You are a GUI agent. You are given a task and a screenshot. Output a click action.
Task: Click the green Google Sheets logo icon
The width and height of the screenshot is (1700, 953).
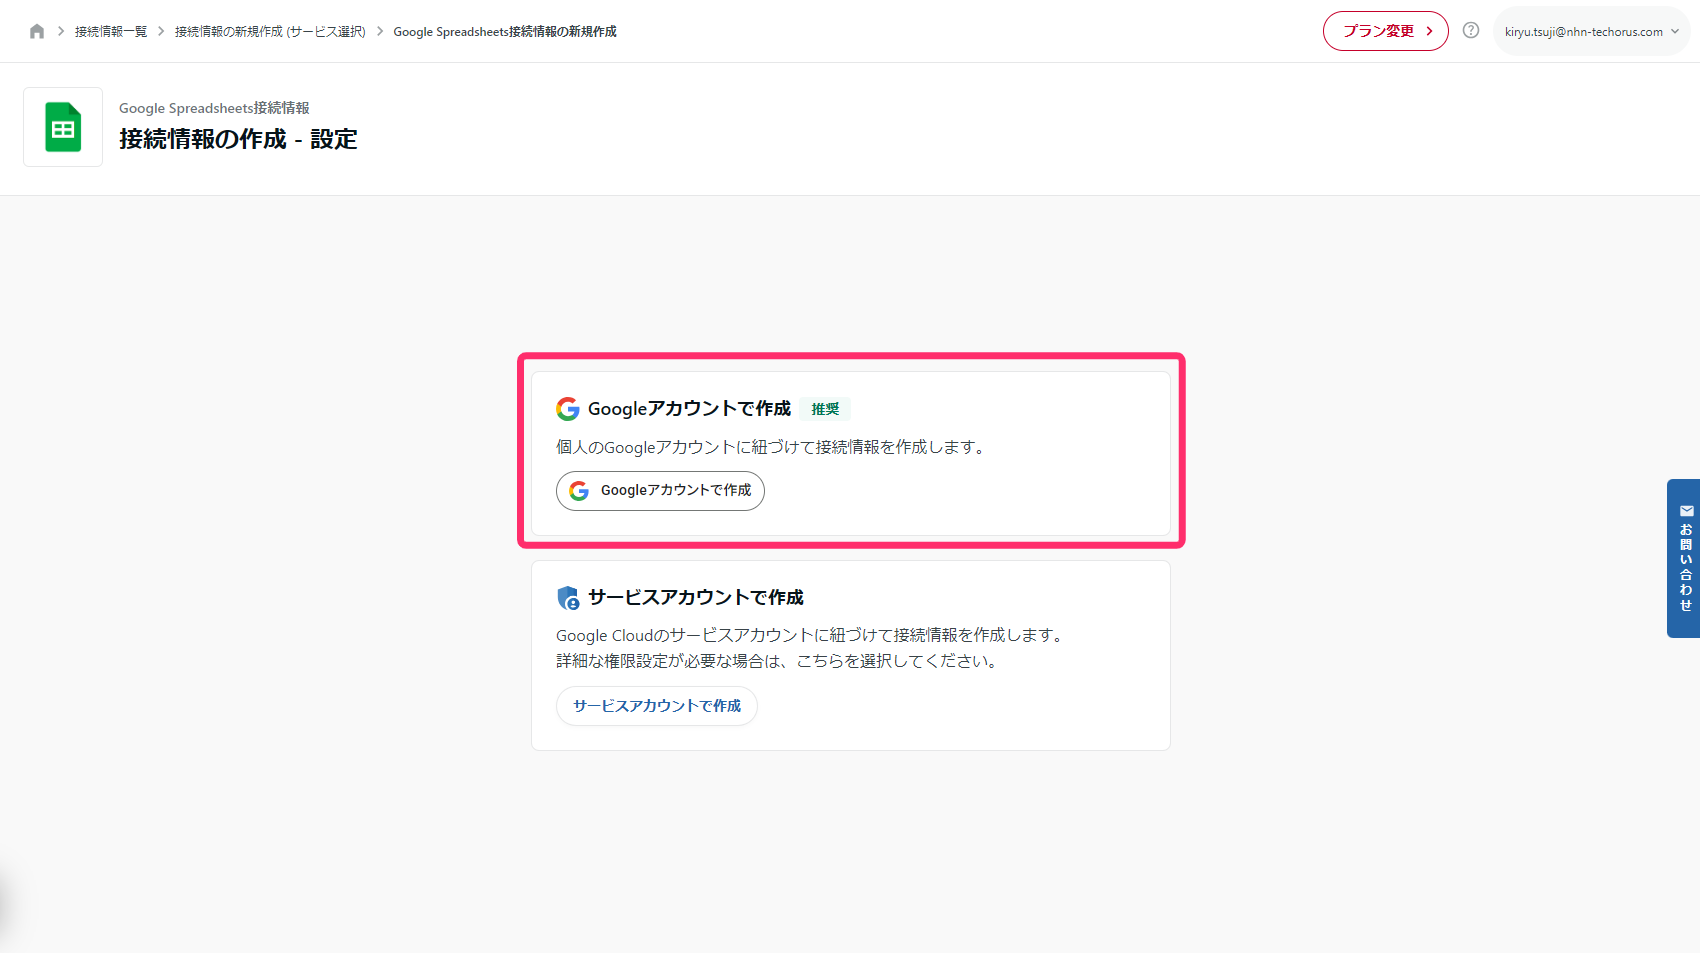(63, 127)
